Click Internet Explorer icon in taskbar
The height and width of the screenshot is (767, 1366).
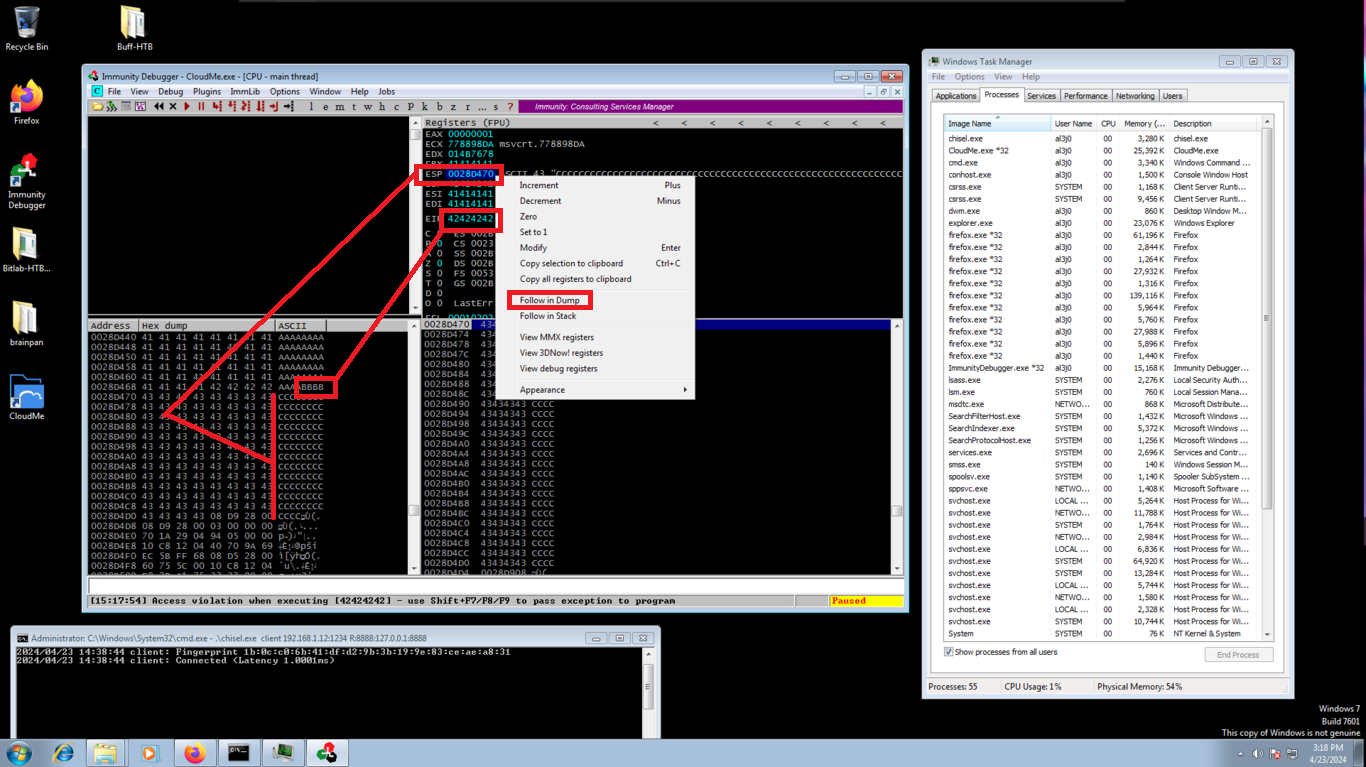click(63, 753)
